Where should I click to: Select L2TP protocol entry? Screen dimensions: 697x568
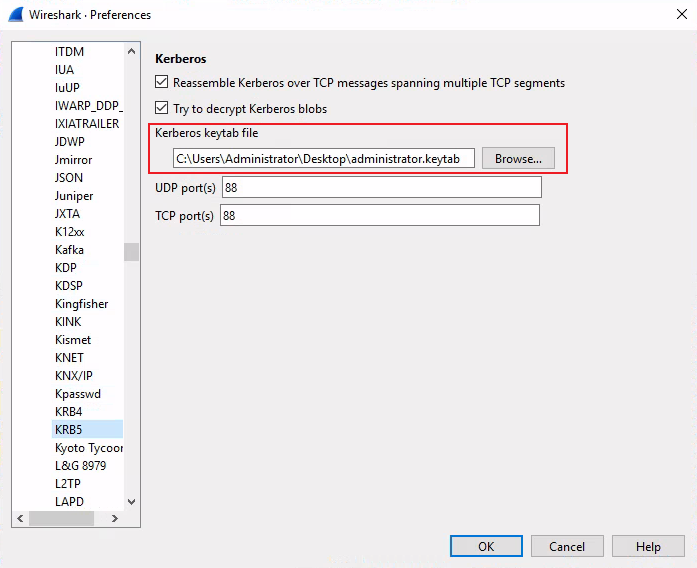(x=69, y=484)
